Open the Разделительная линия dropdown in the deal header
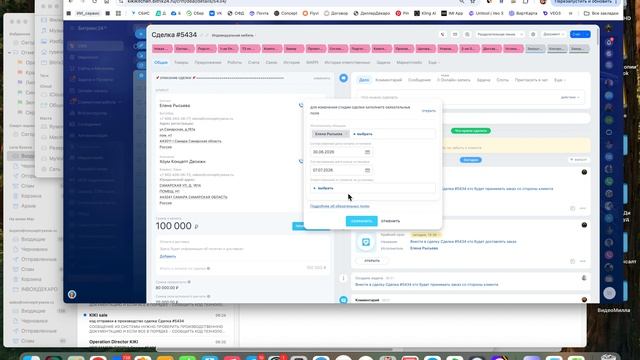This screenshot has height=360, width=640. [500, 35]
